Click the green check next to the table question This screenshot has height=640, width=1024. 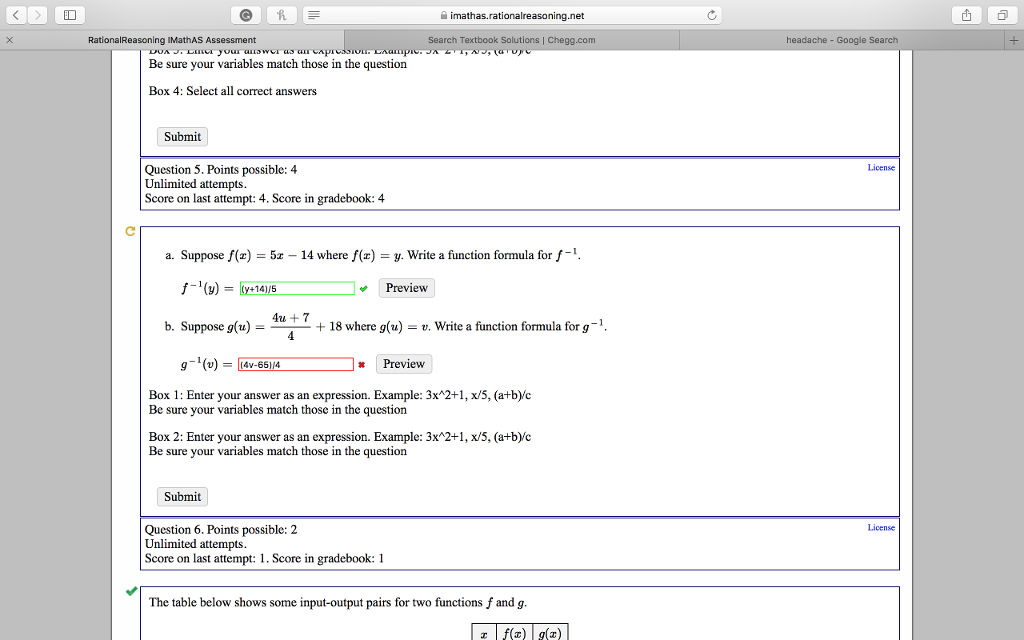(x=130, y=590)
